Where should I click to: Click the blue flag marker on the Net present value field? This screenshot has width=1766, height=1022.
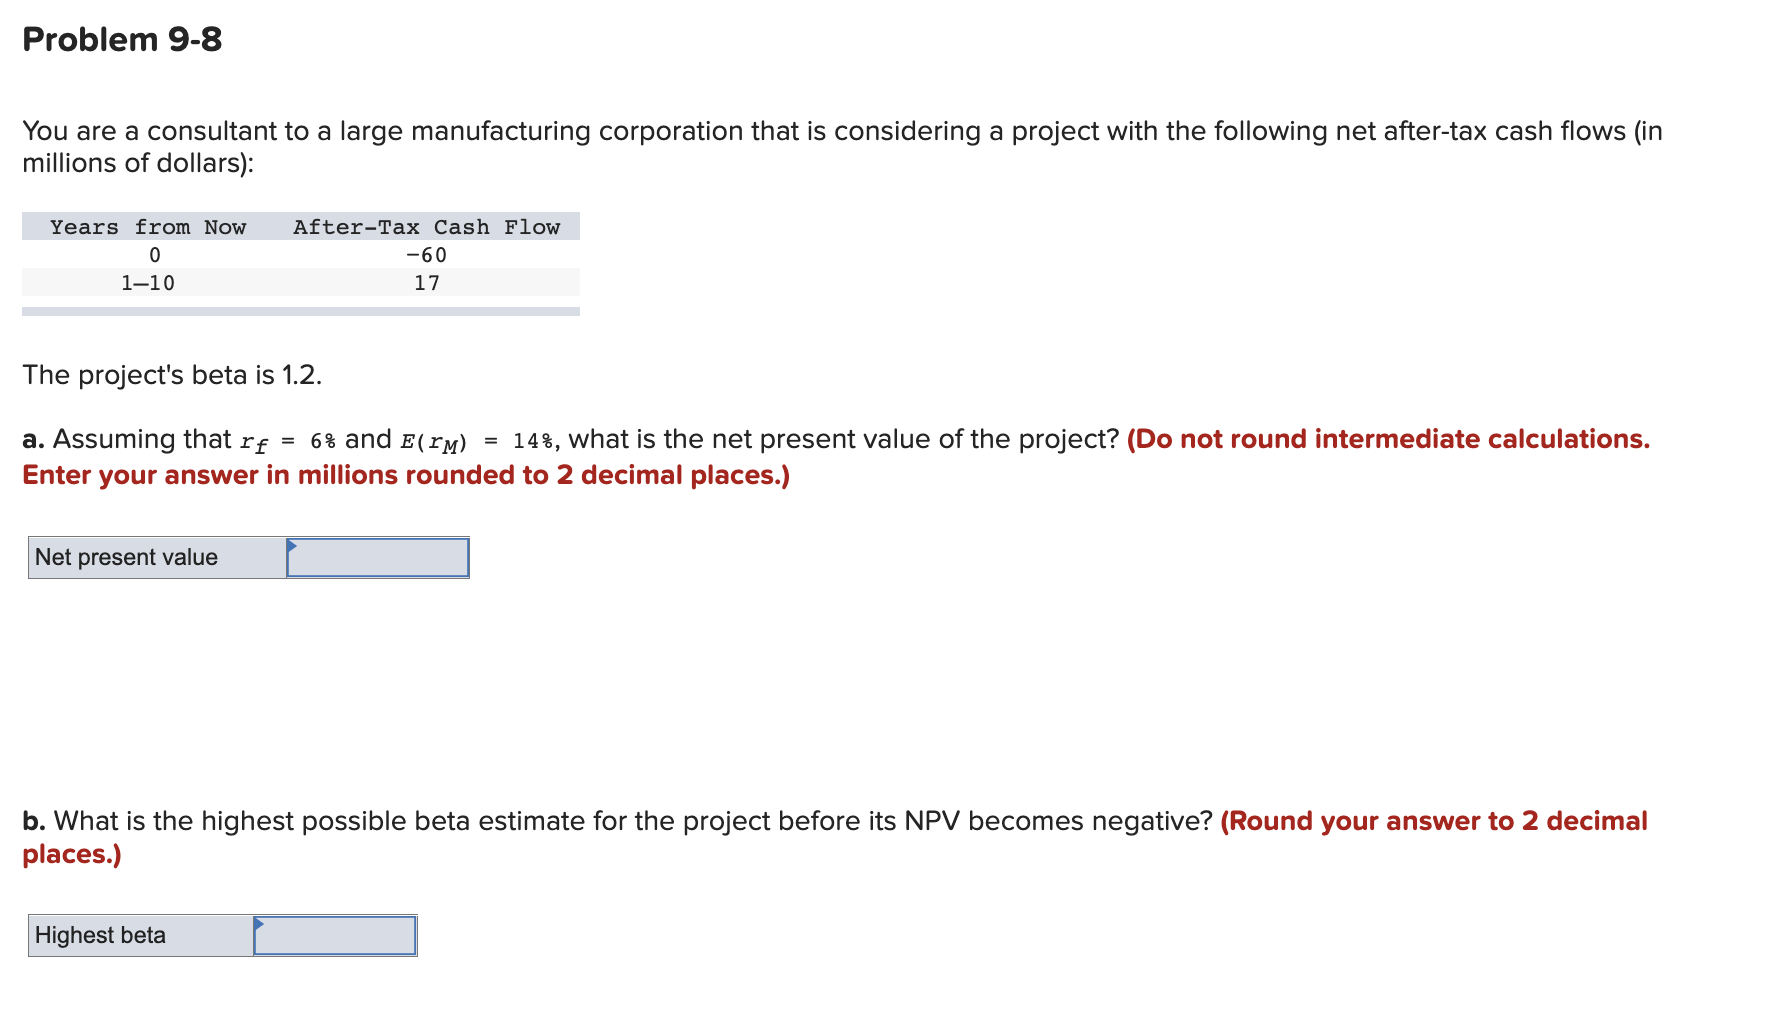tap(293, 548)
